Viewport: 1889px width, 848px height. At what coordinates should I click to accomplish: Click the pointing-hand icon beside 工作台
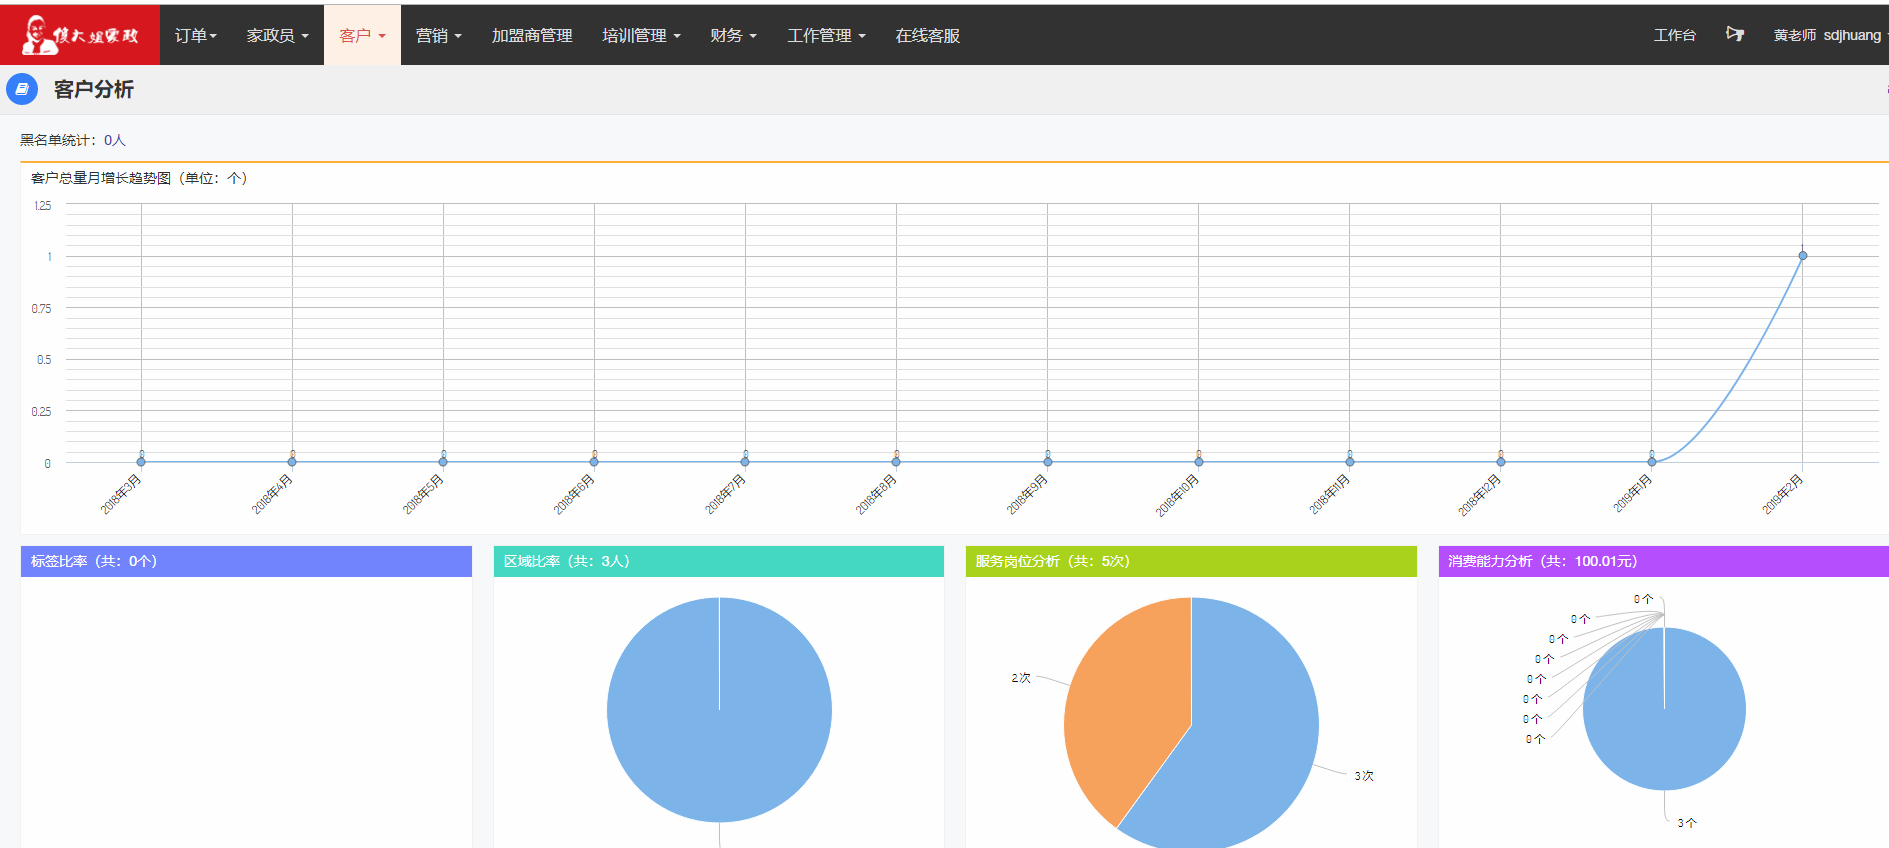click(1735, 35)
